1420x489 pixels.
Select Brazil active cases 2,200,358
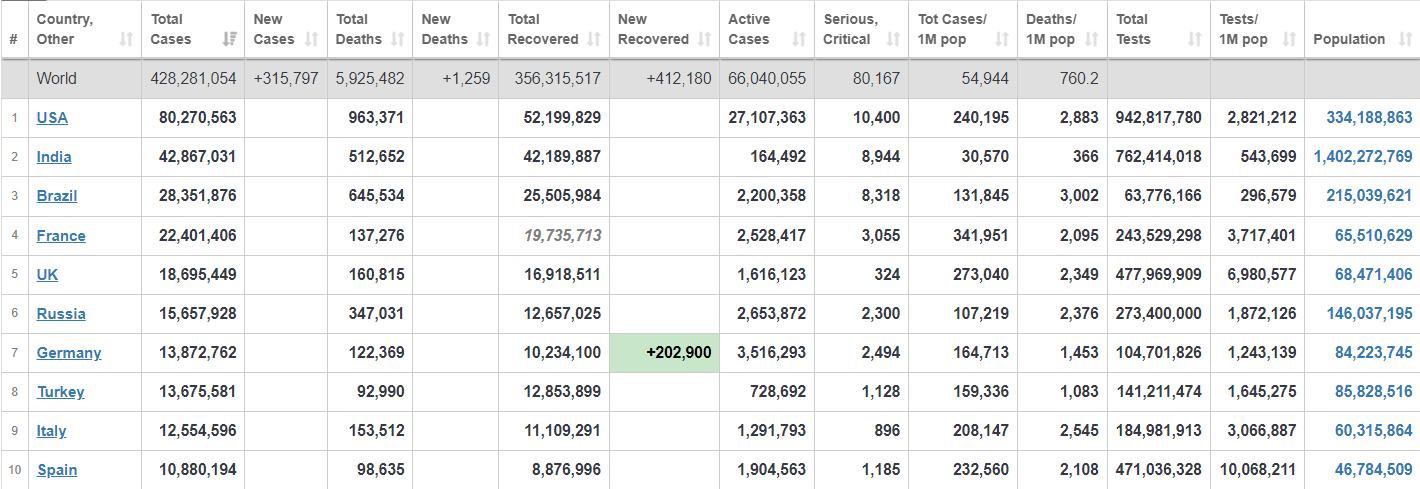pyautogui.click(x=771, y=196)
